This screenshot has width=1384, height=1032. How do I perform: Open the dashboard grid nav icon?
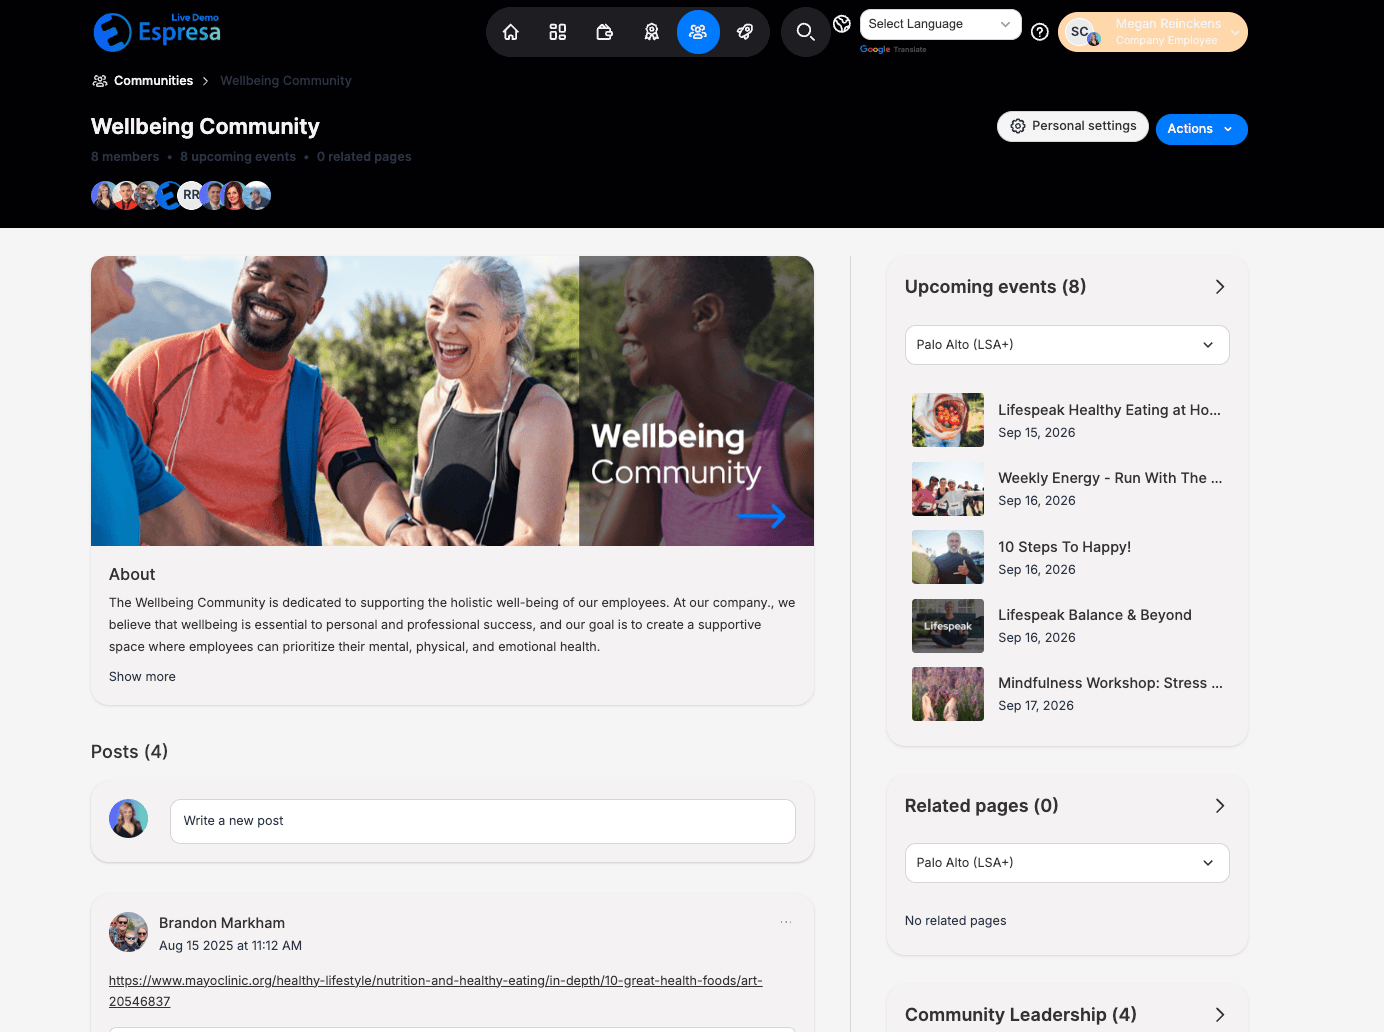pos(558,32)
